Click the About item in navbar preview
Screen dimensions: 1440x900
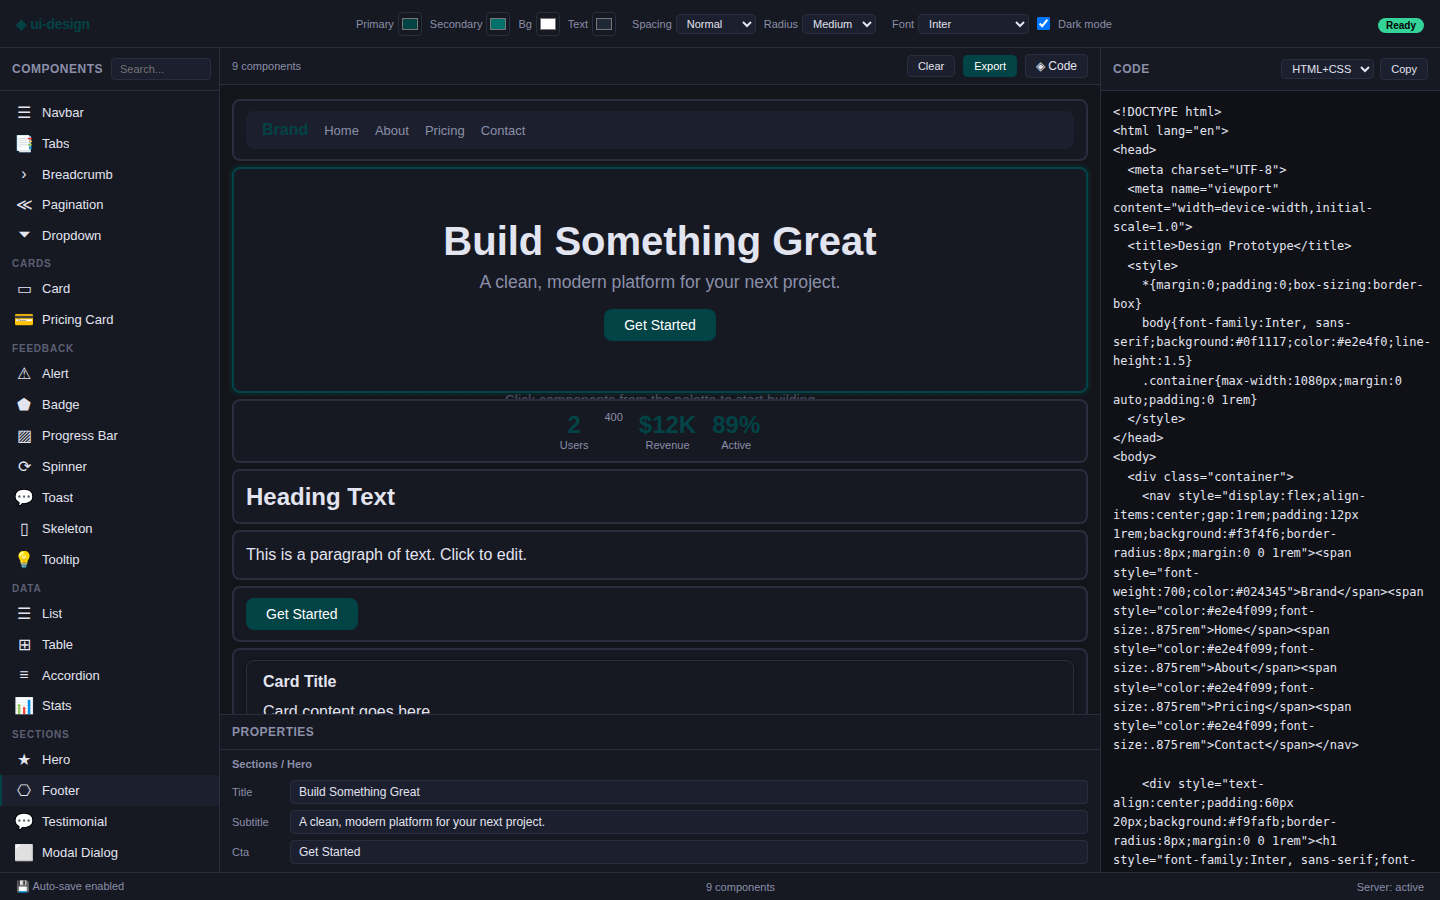(x=392, y=131)
